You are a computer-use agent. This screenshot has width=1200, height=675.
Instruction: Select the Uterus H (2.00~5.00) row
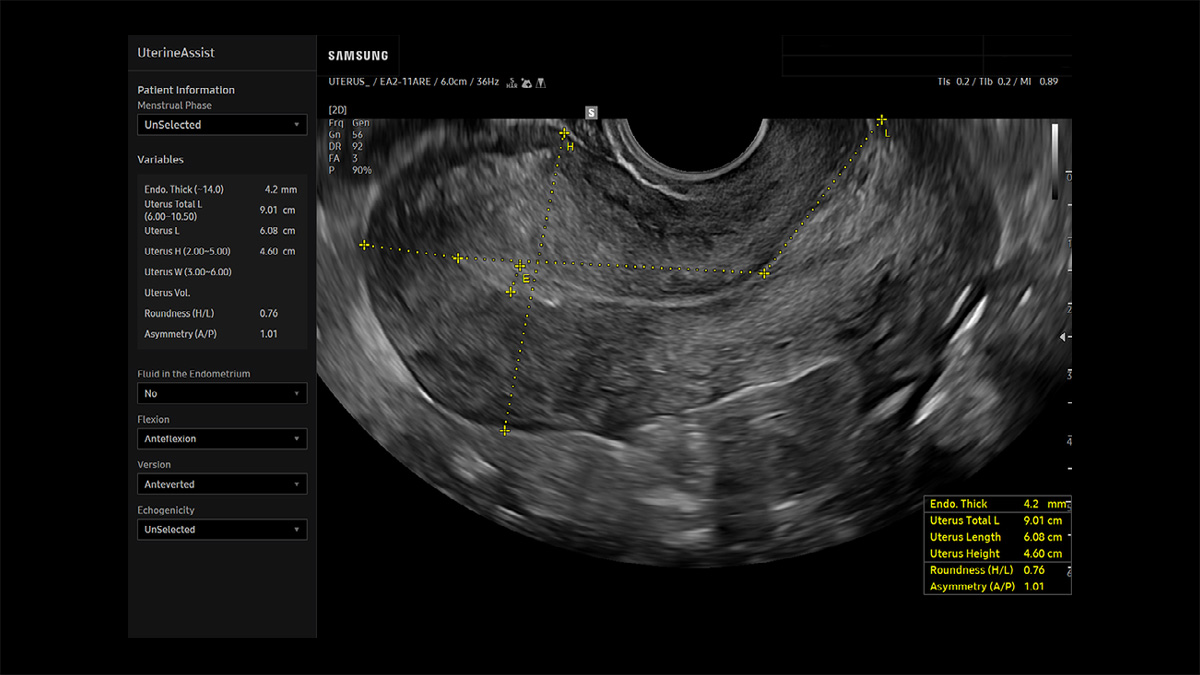(x=222, y=252)
